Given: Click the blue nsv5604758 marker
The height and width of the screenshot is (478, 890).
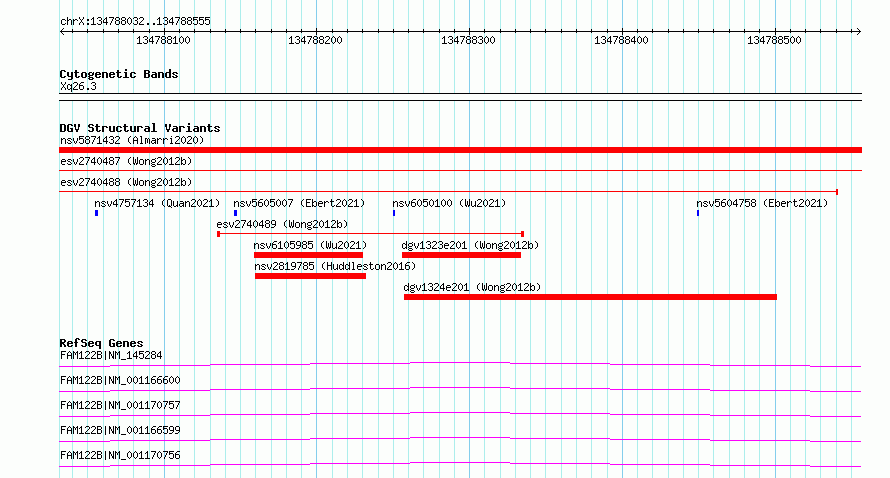Looking at the screenshot, I should coord(698,213).
